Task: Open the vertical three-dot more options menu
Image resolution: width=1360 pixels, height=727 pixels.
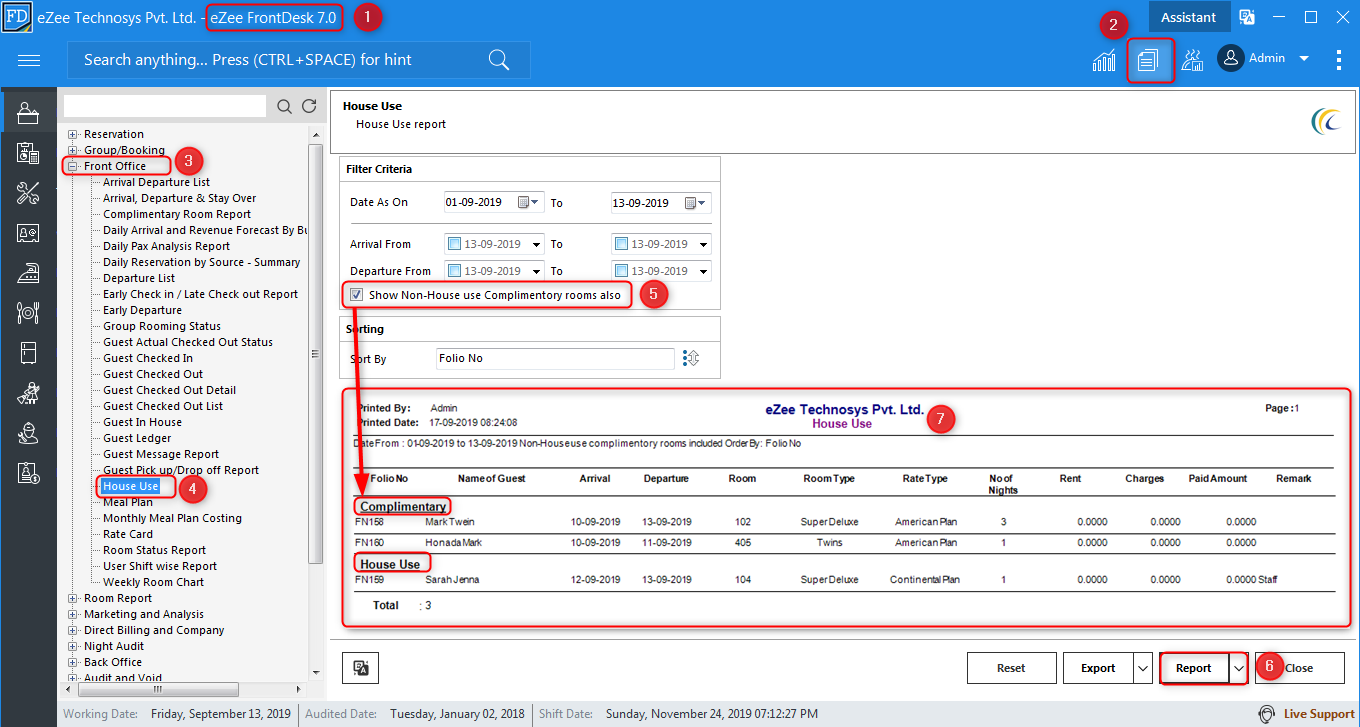Action: 1338,60
